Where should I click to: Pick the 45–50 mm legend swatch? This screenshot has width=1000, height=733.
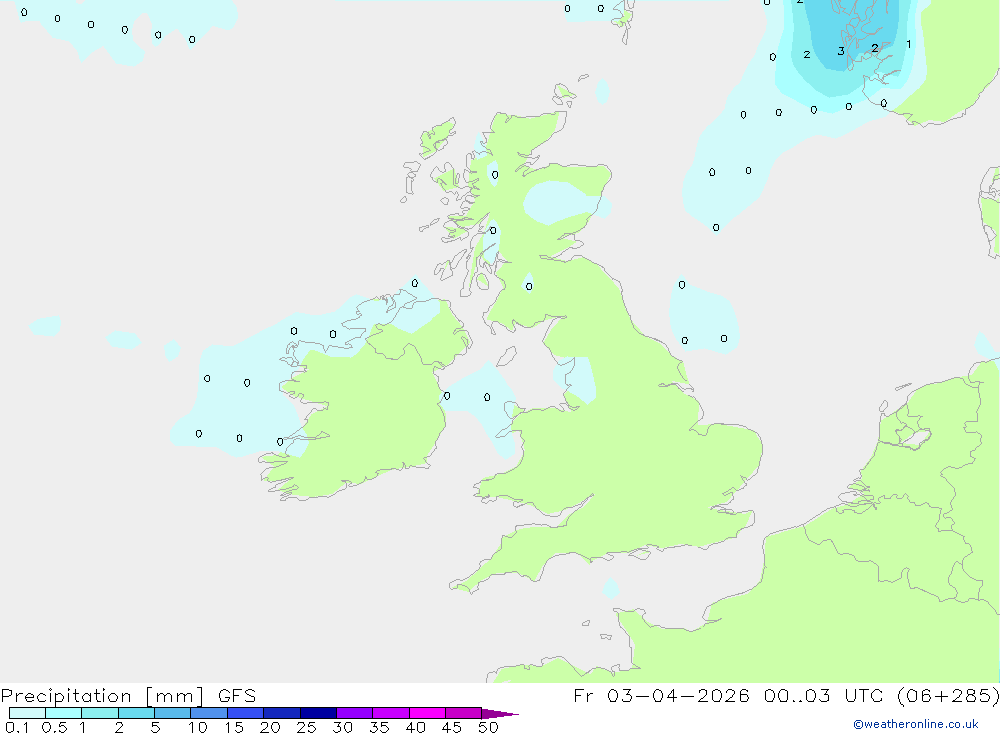(464, 713)
